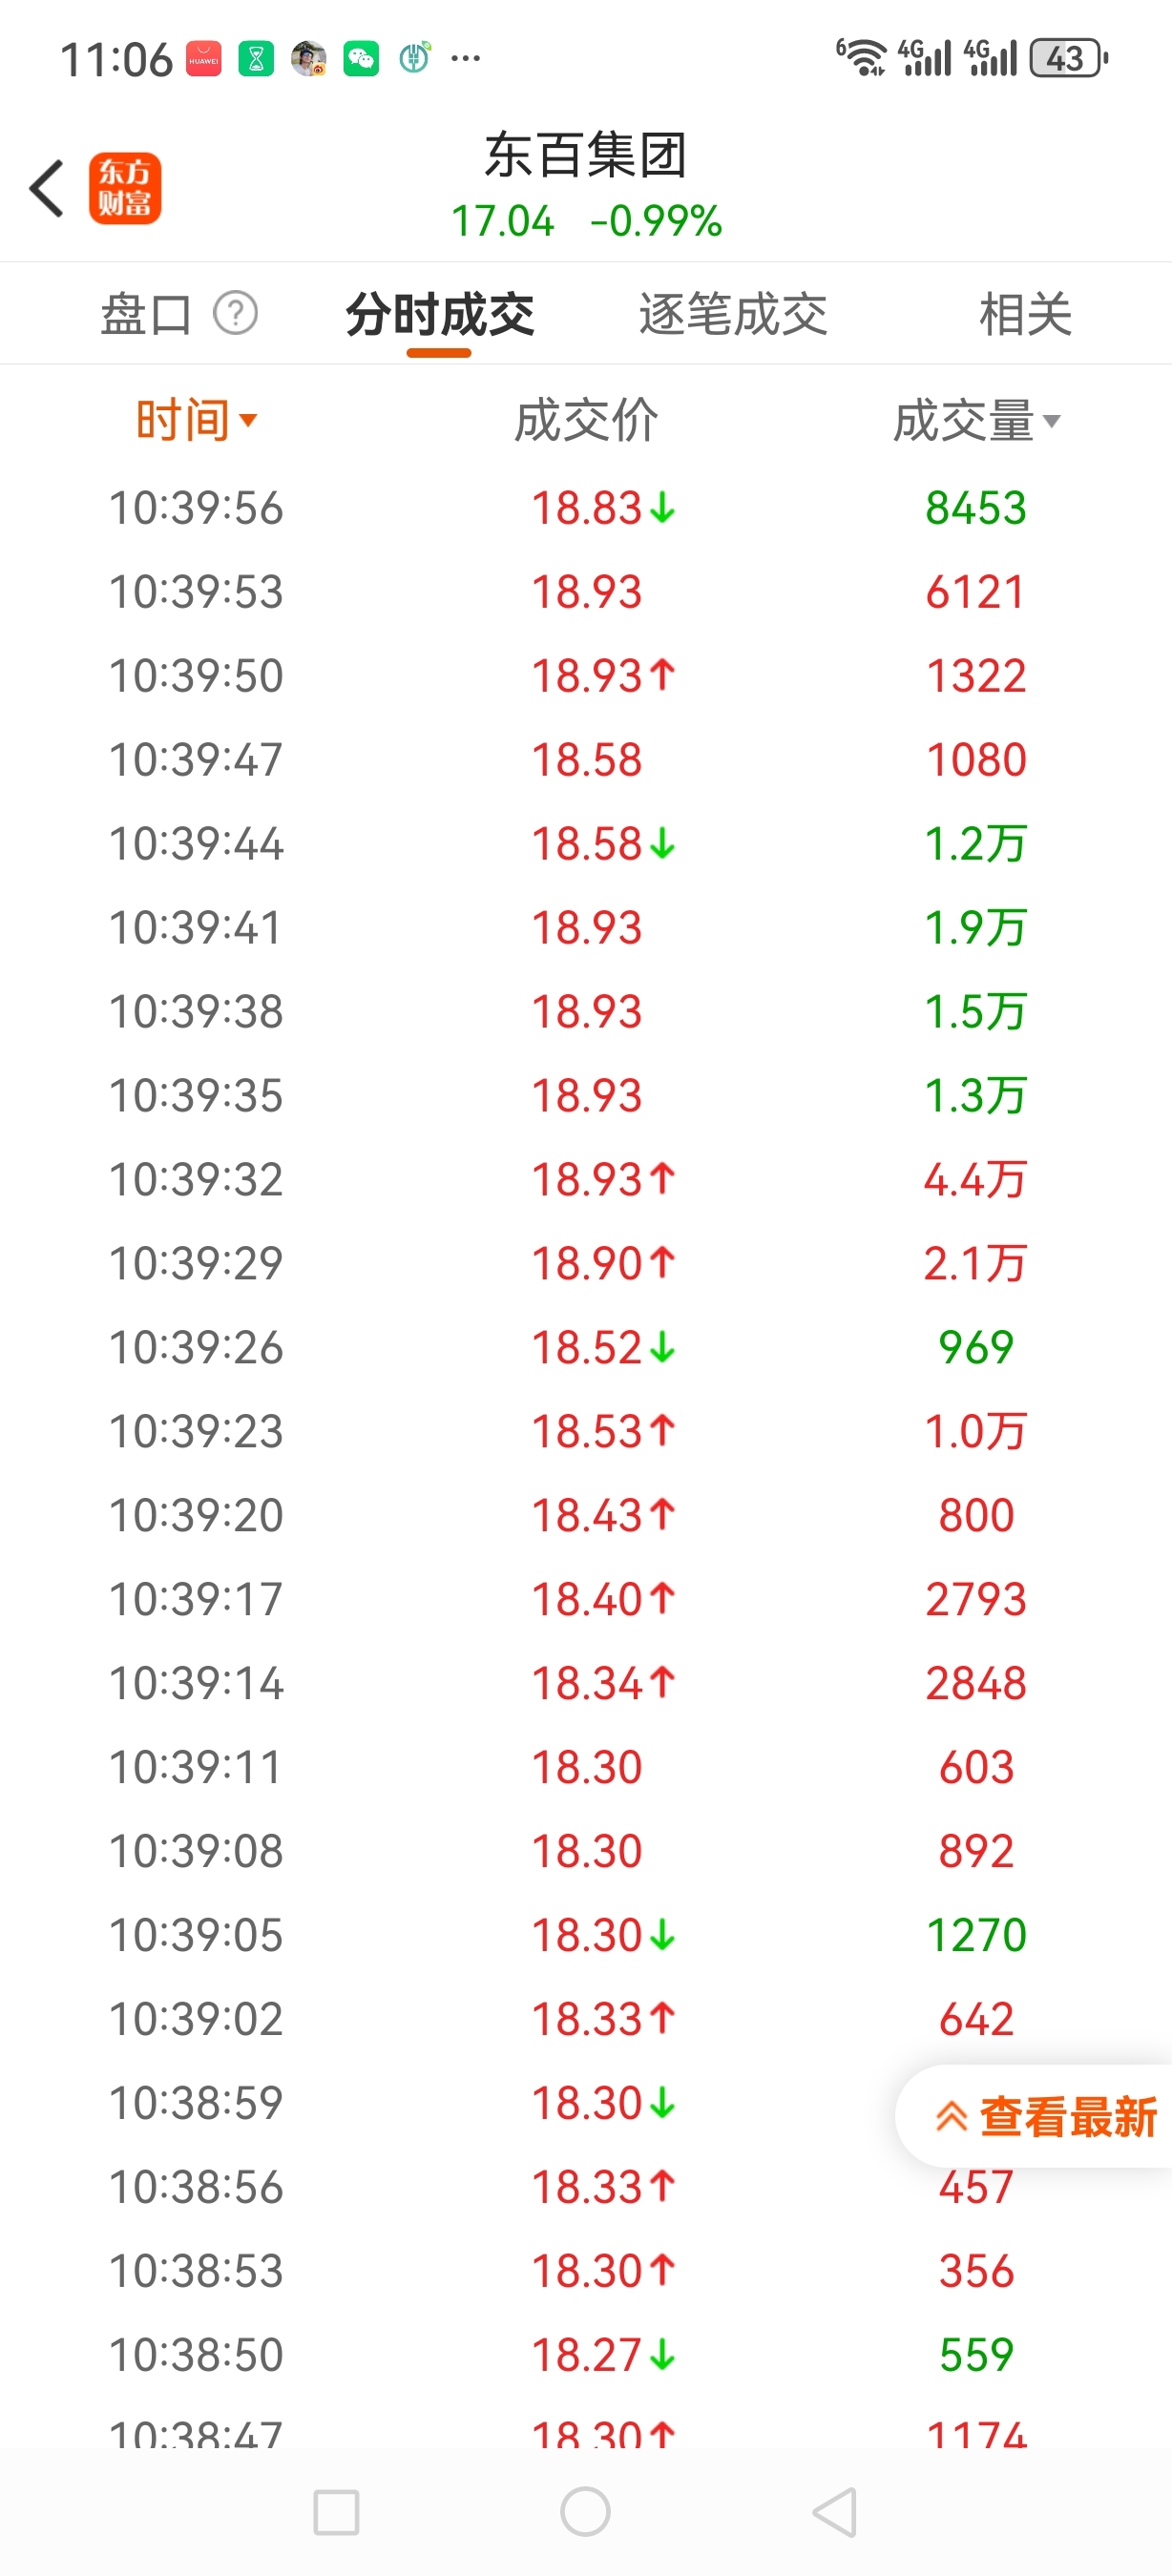Select the 分时成交 tab
The image size is (1172, 2576).
pos(440,315)
